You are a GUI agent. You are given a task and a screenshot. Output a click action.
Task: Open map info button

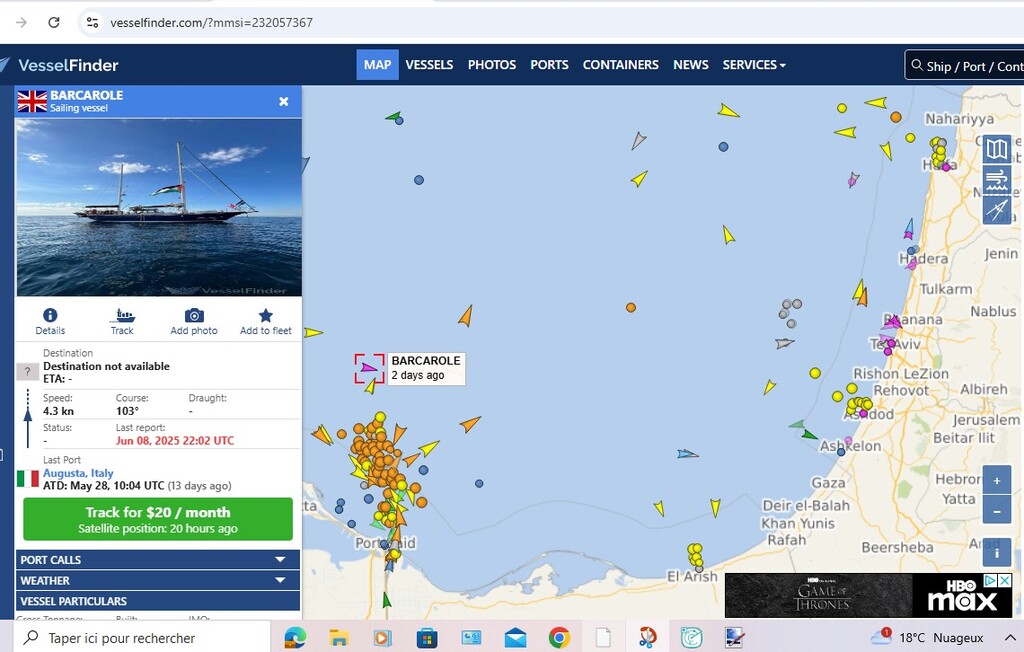tap(997, 553)
